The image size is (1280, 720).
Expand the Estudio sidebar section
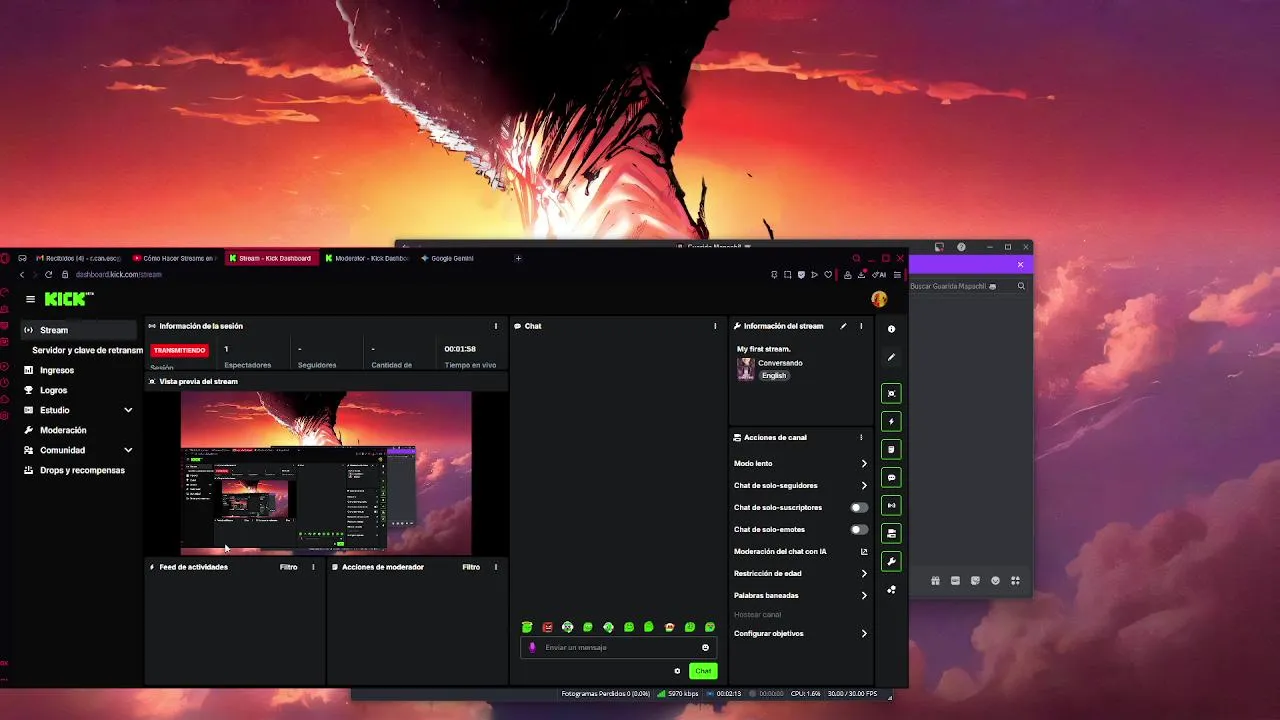[x=128, y=410]
